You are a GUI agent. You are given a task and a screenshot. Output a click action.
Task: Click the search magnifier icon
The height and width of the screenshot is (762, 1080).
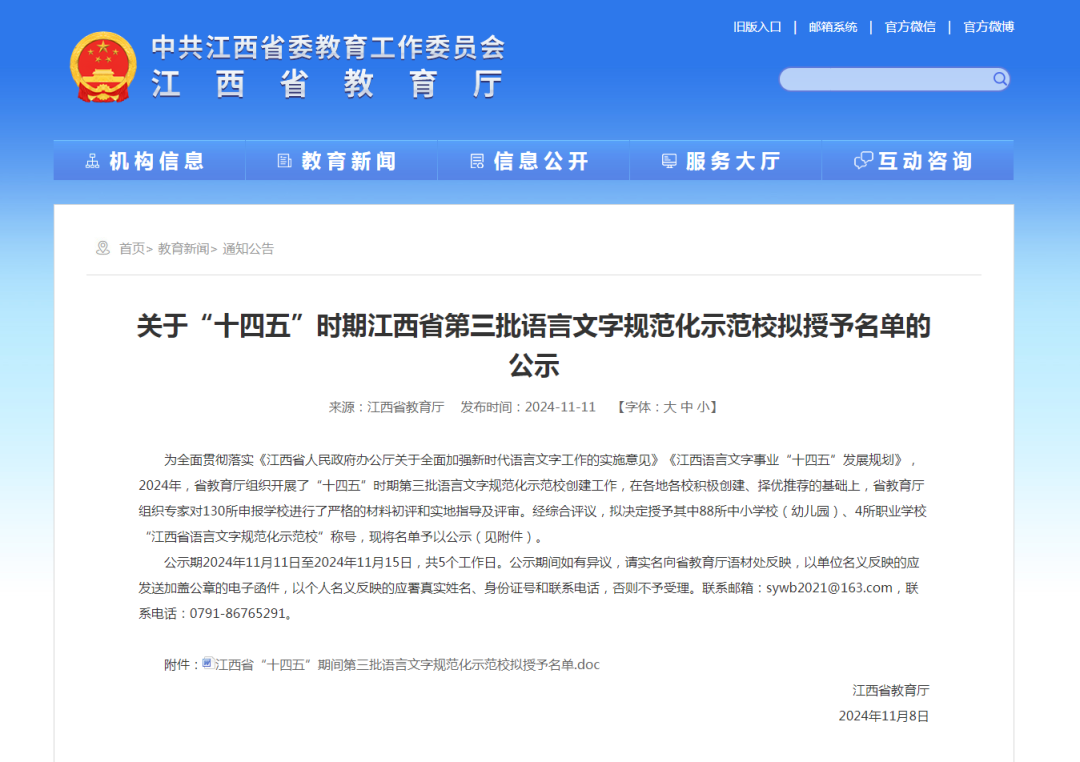click(x=1000, y=79)
